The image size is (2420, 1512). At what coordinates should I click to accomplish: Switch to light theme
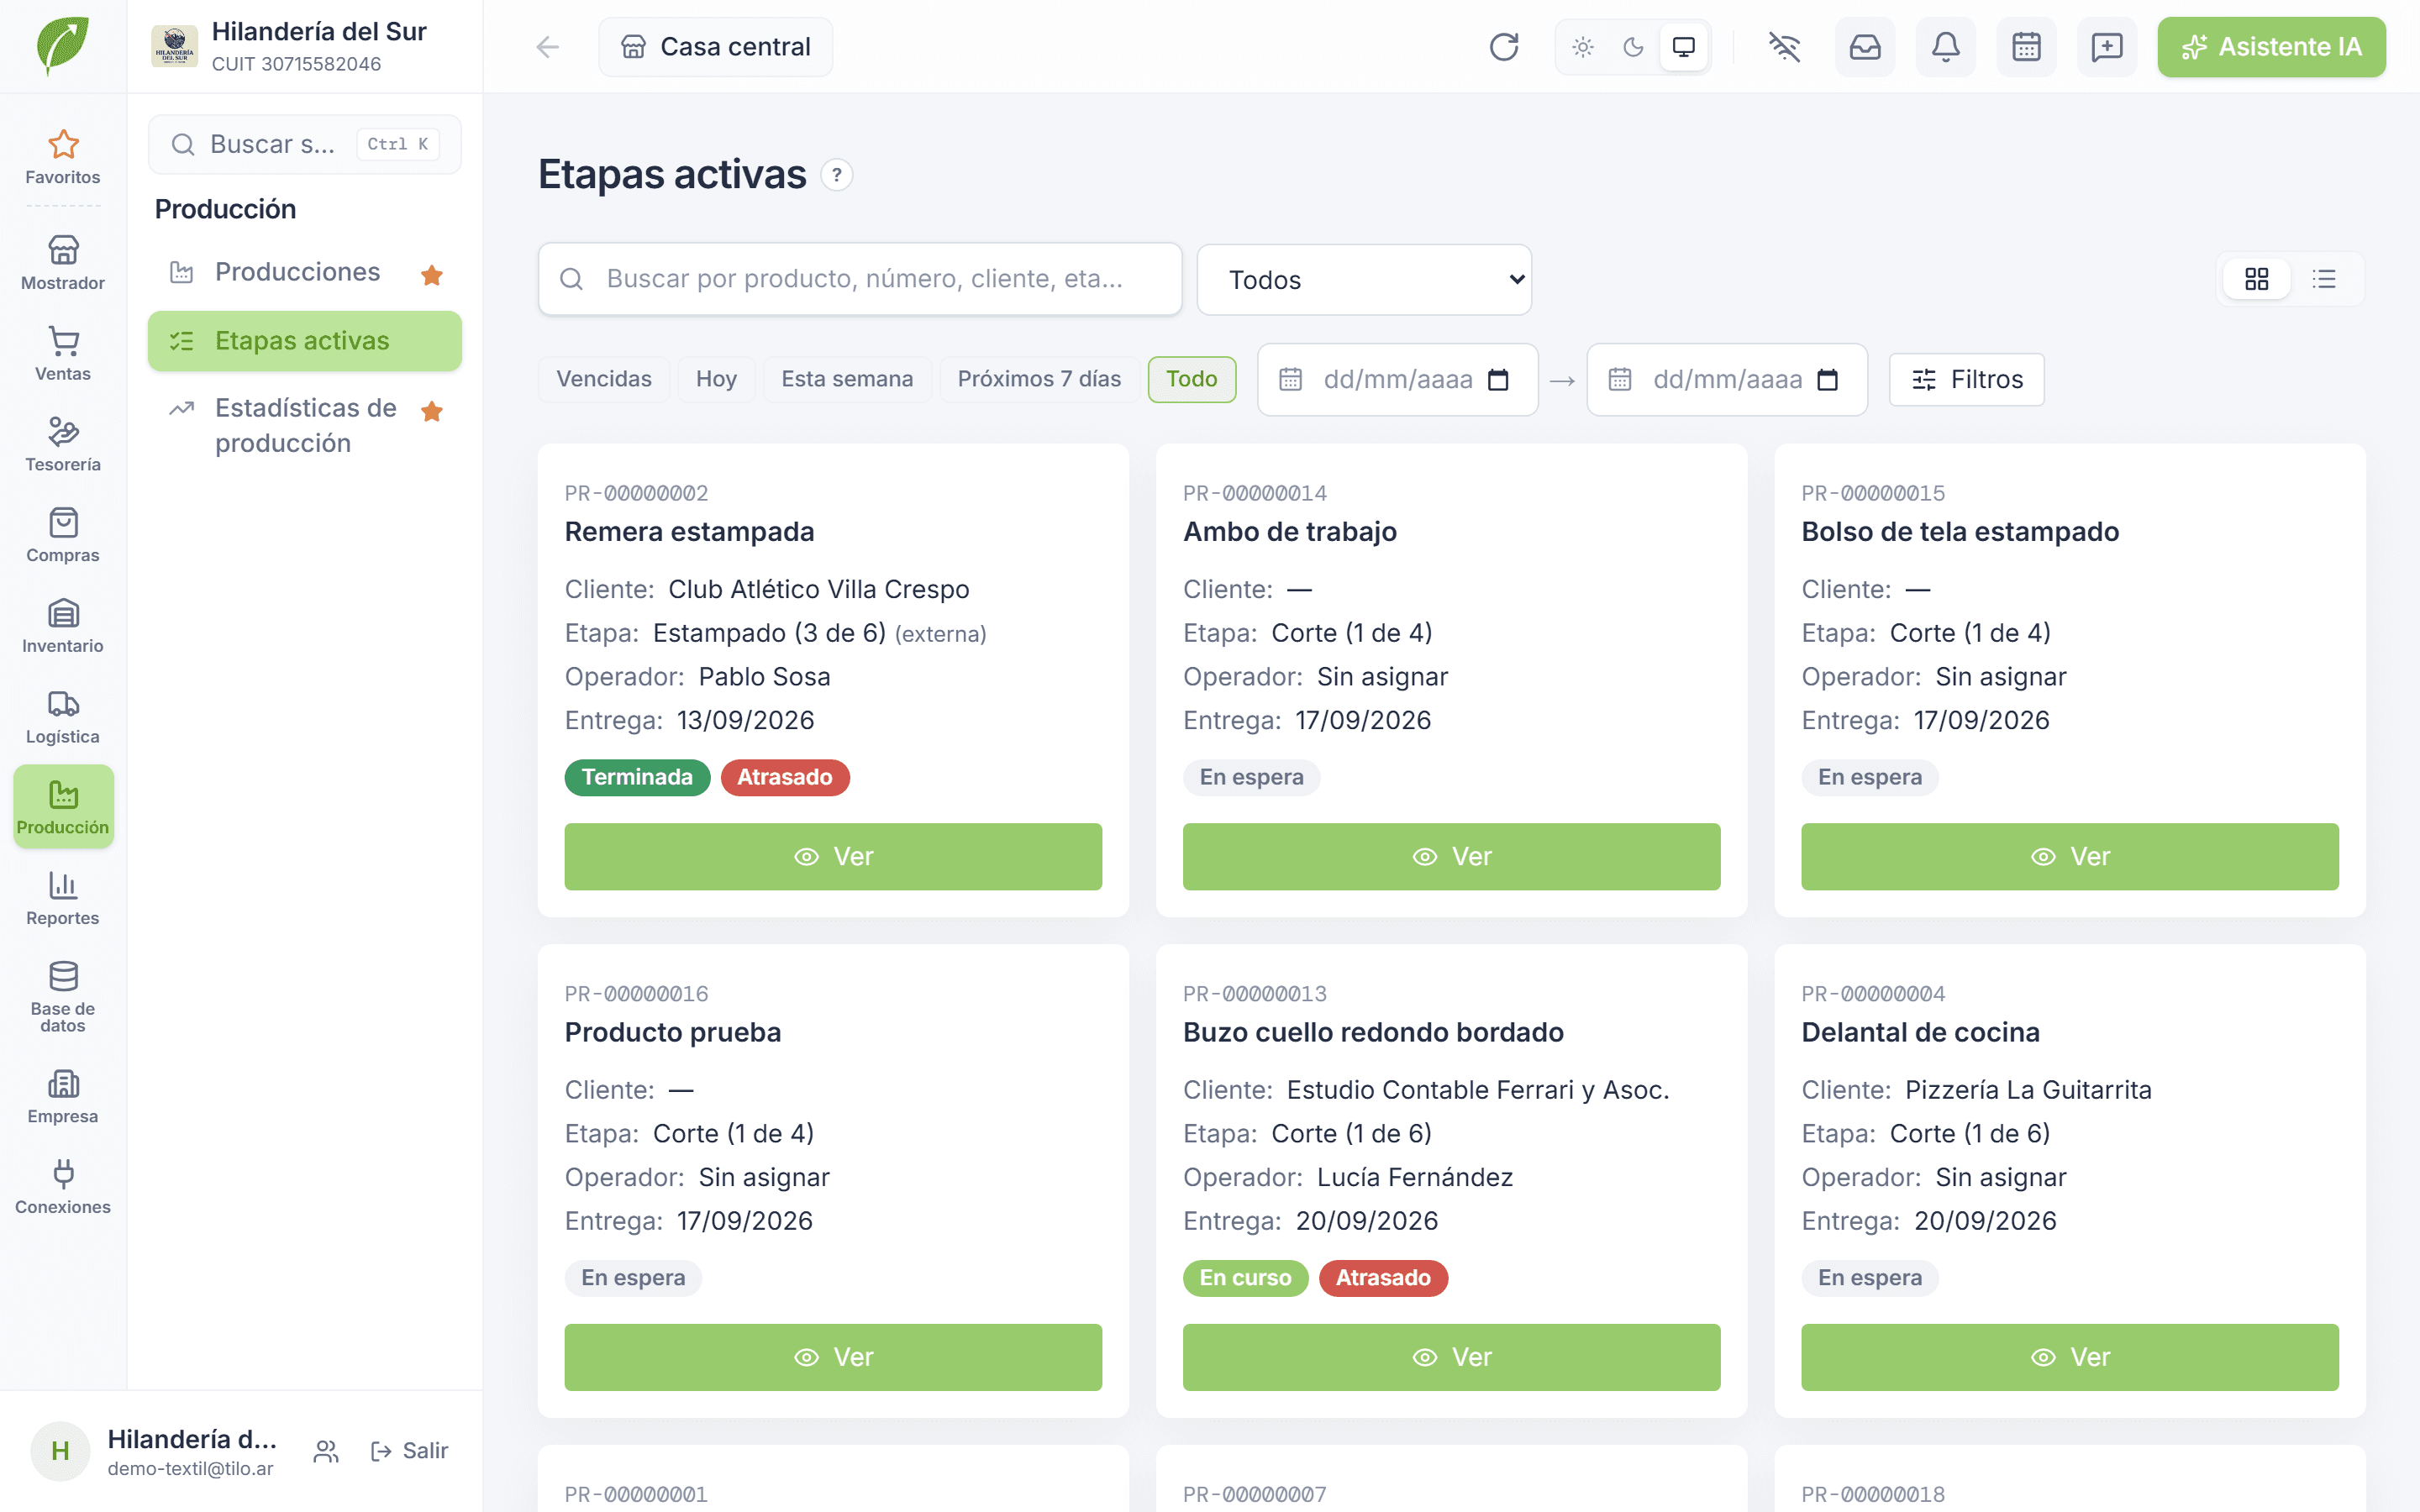1583,47
